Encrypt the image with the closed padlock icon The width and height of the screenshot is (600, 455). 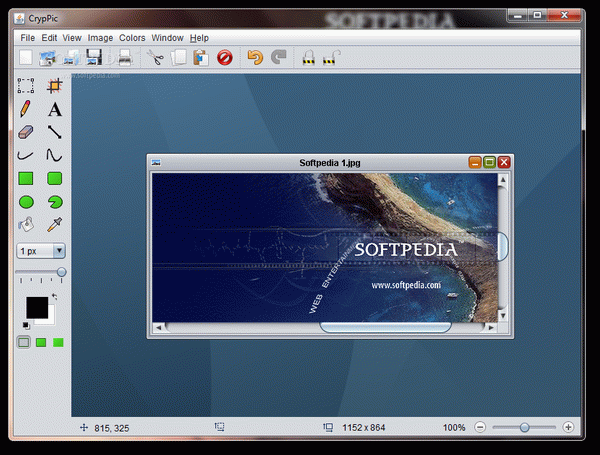308,58
